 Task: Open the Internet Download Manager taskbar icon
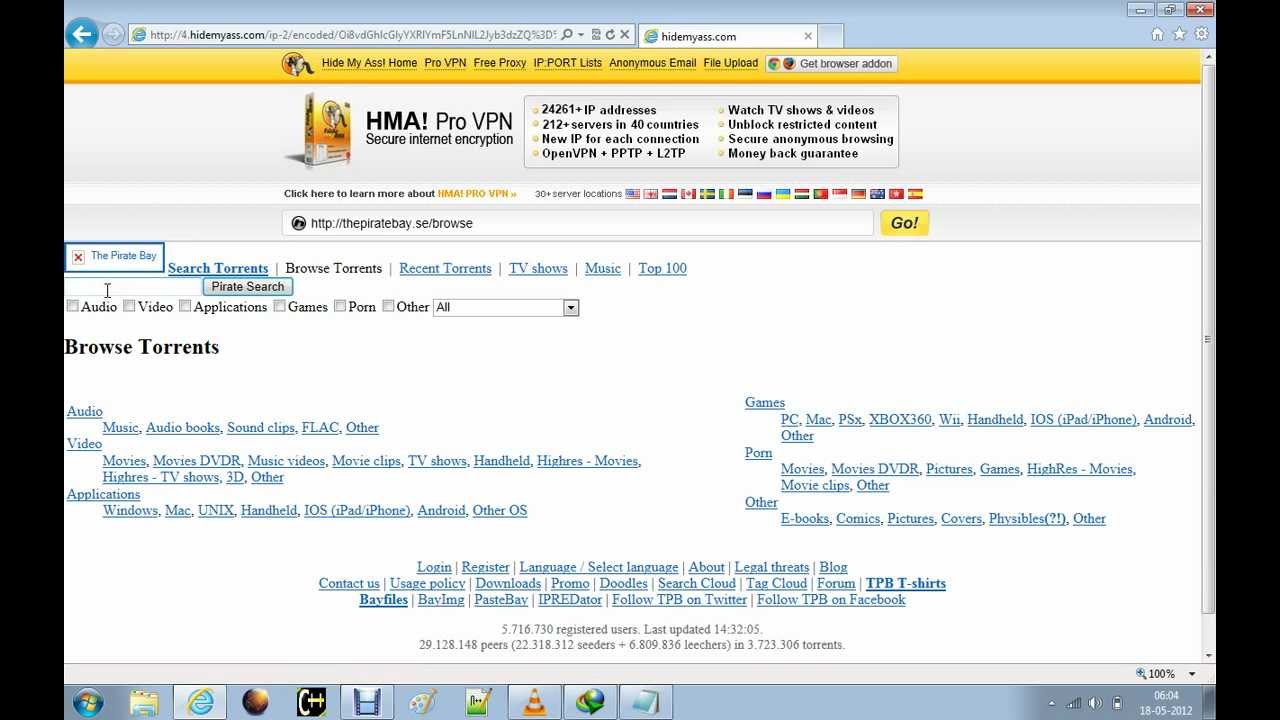click(590, 702)
